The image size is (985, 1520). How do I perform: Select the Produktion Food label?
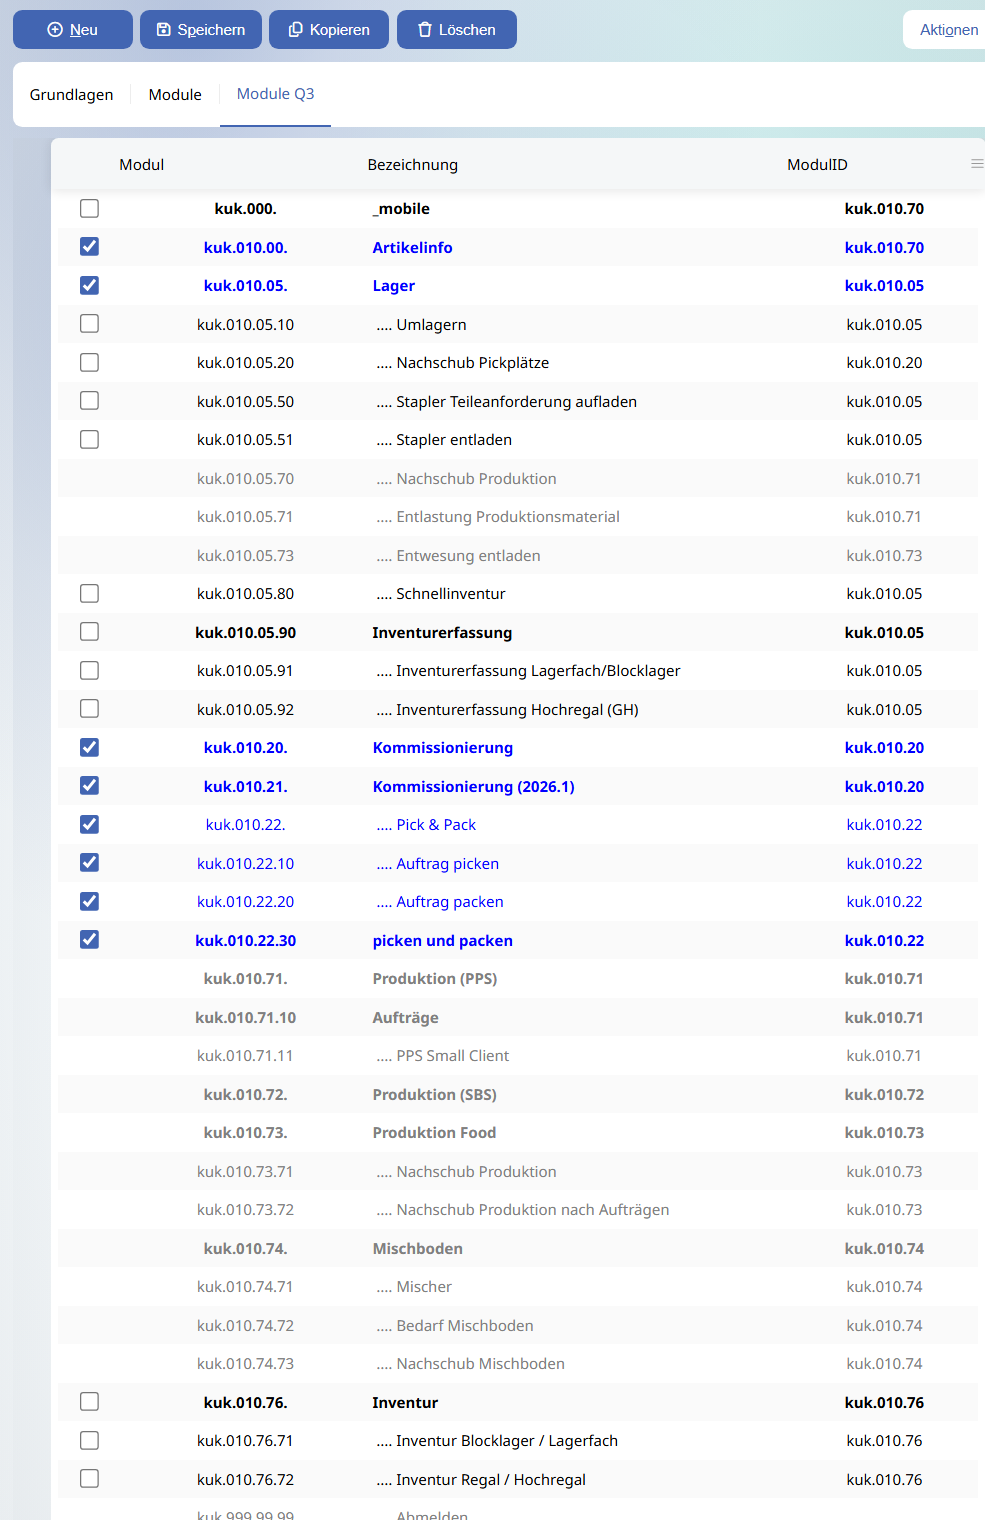point(434,1133)
